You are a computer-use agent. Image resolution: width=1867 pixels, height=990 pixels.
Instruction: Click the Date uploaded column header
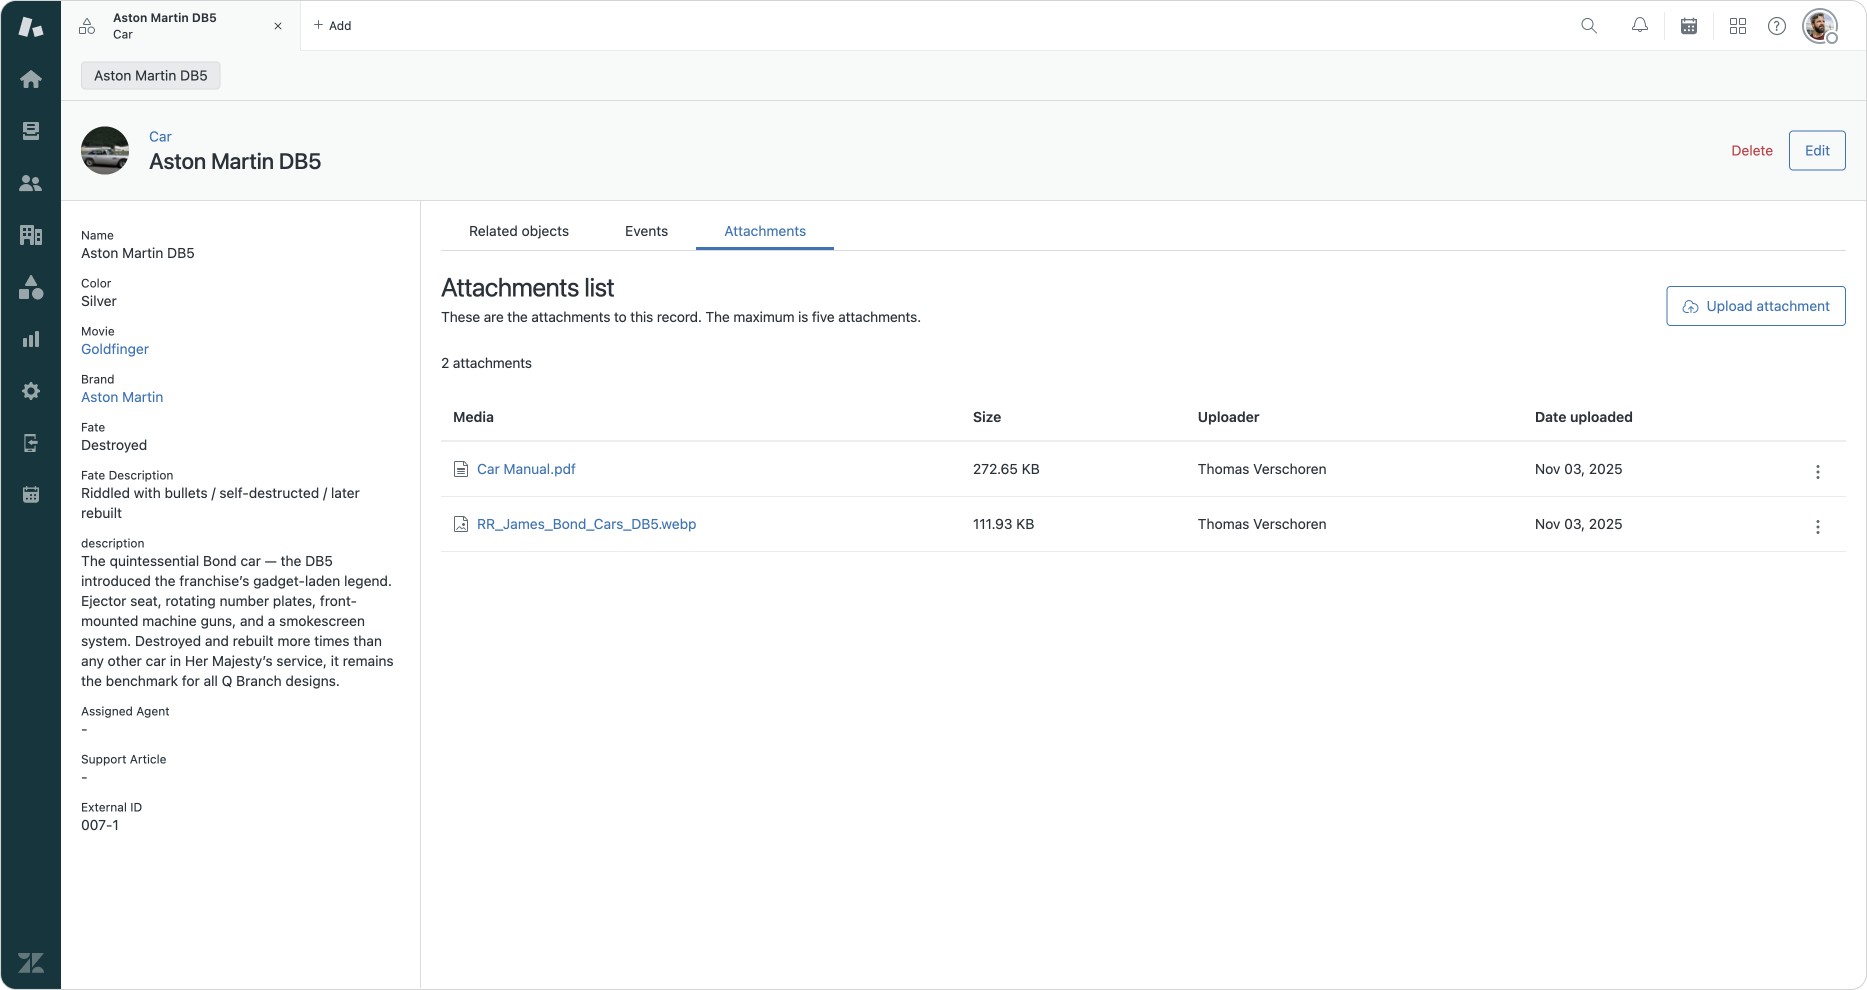tap(1584, 417)
